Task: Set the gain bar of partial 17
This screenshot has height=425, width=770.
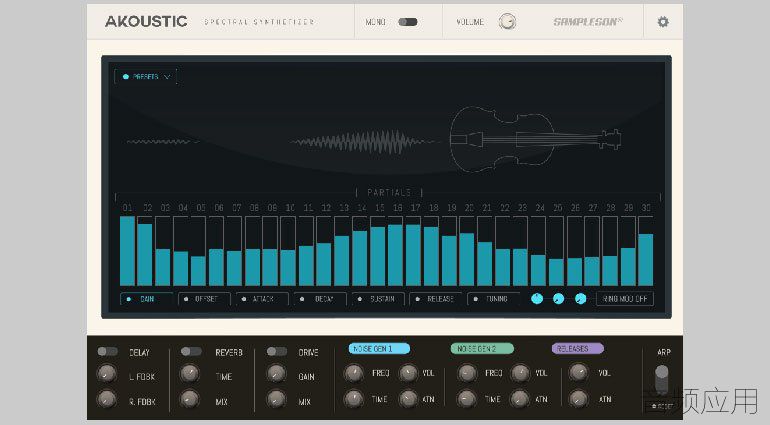Action: coord(413,251)
